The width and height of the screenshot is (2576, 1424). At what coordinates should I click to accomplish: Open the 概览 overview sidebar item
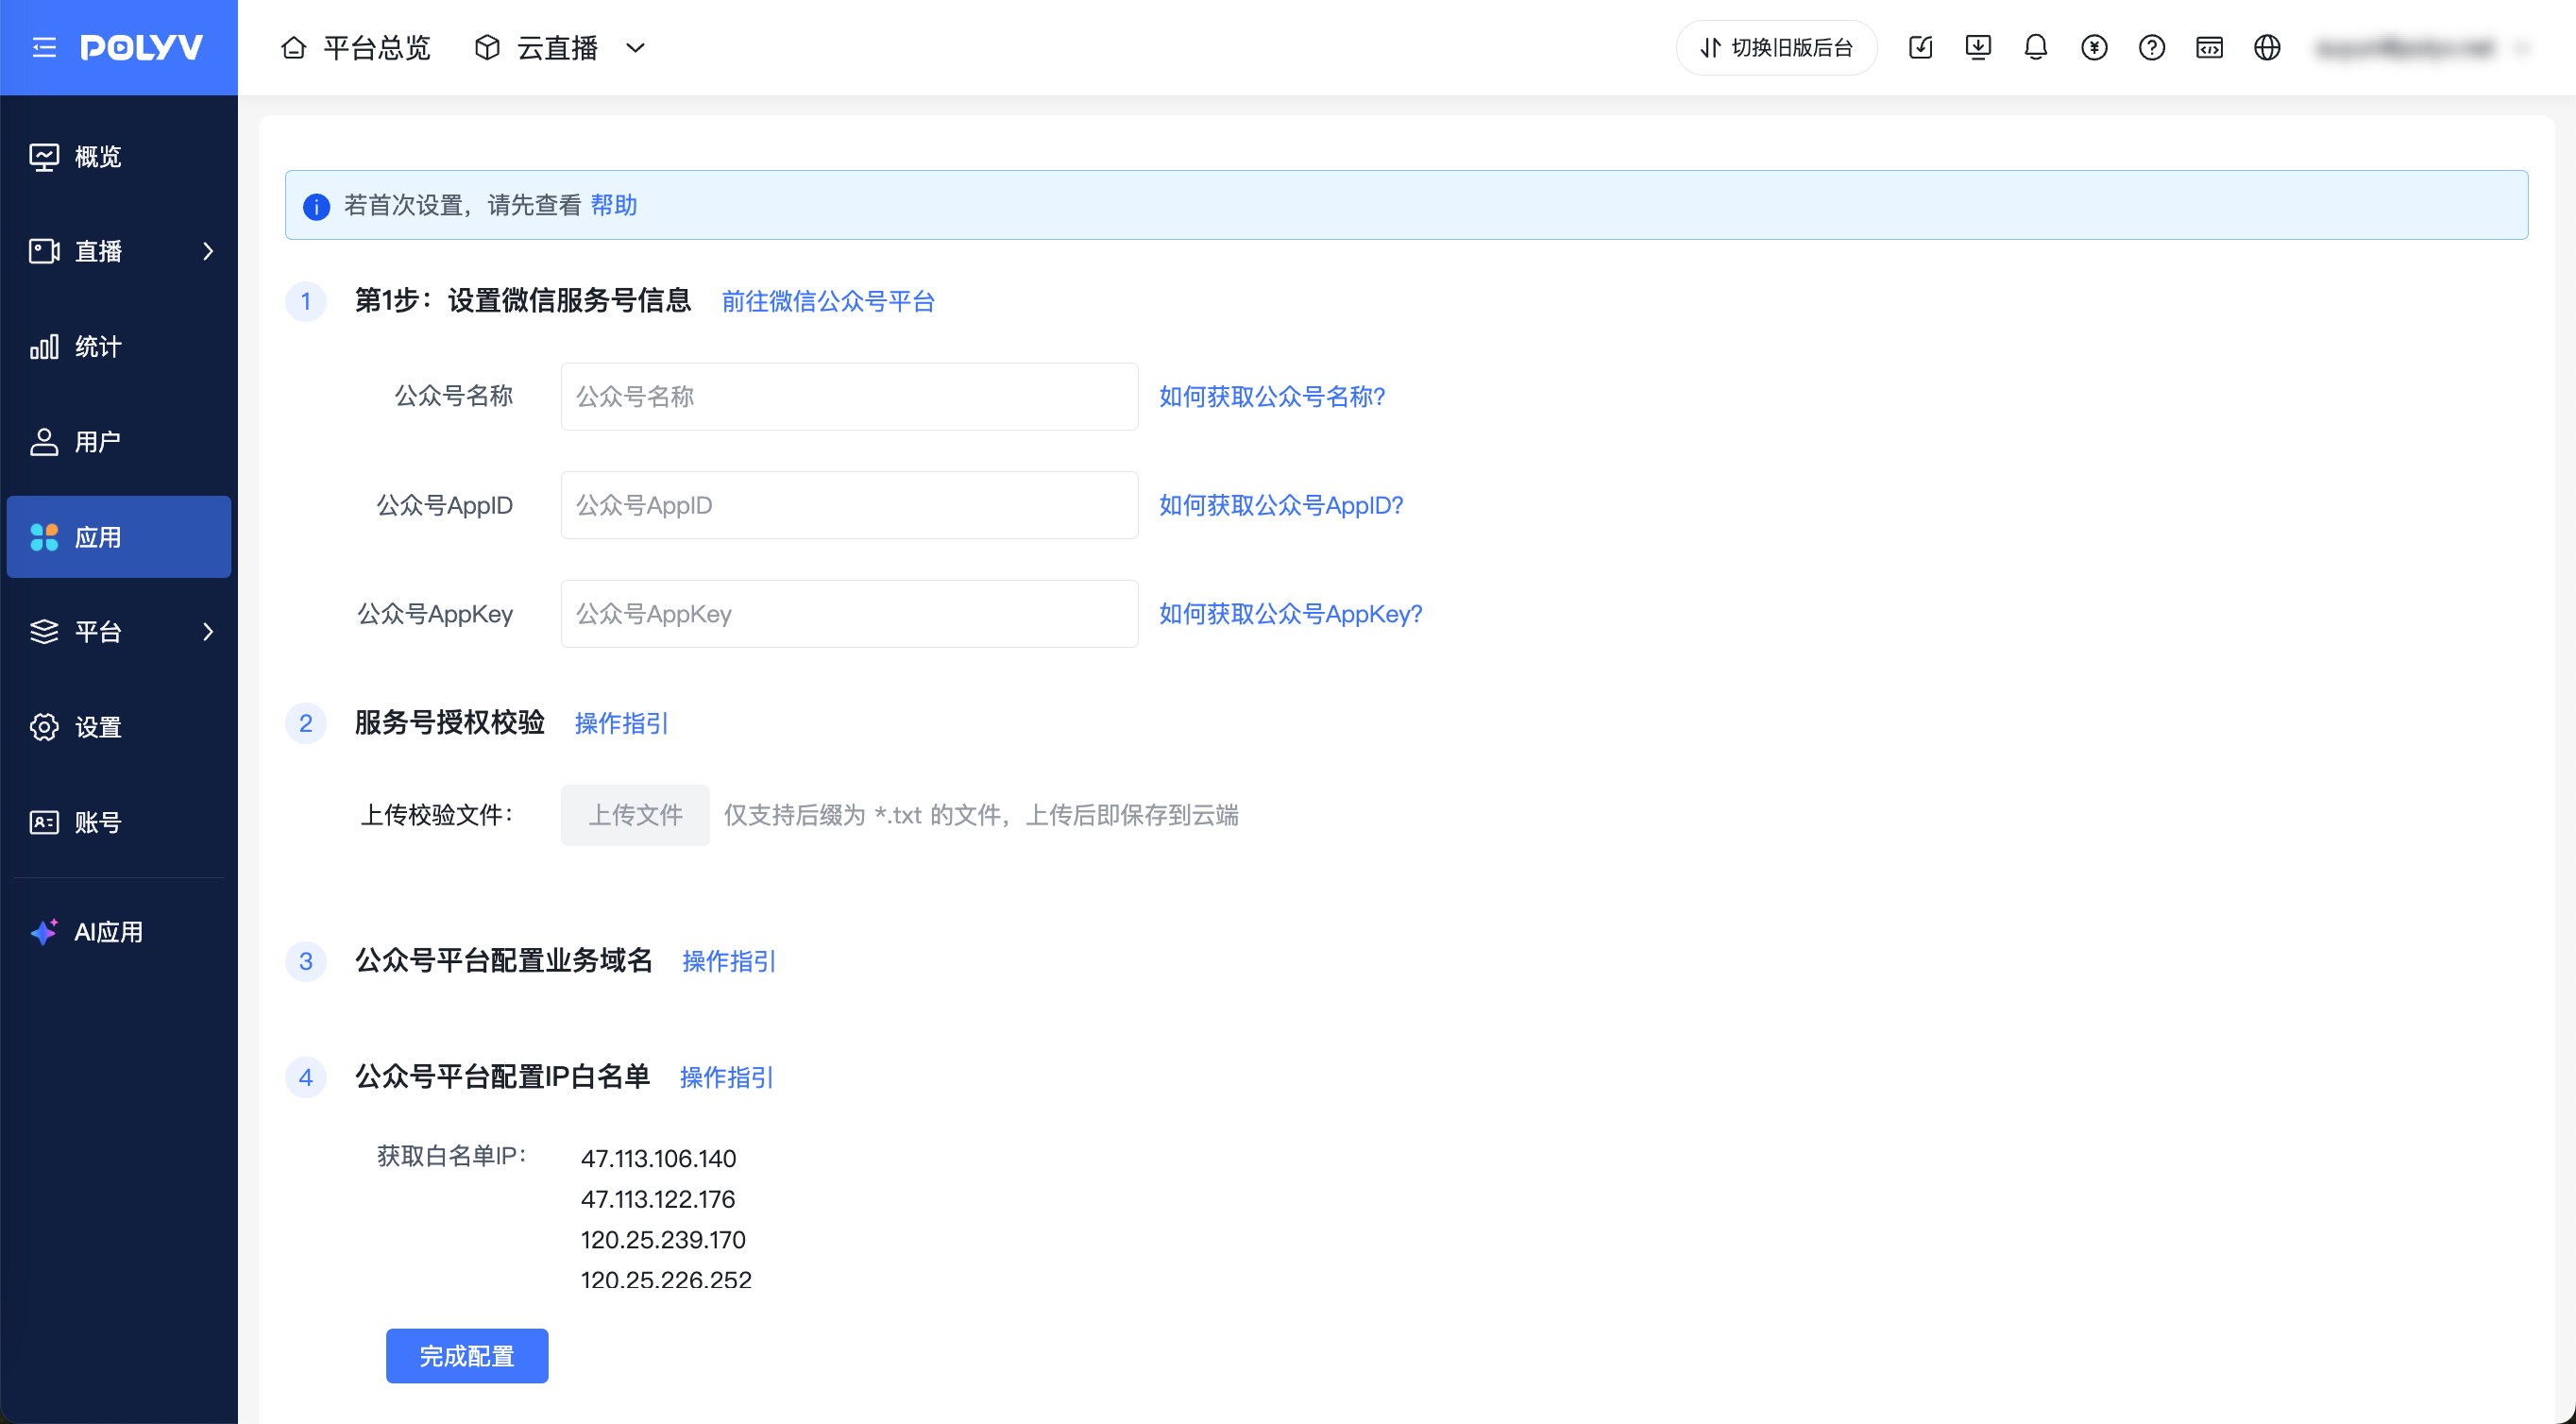(119, 157)
